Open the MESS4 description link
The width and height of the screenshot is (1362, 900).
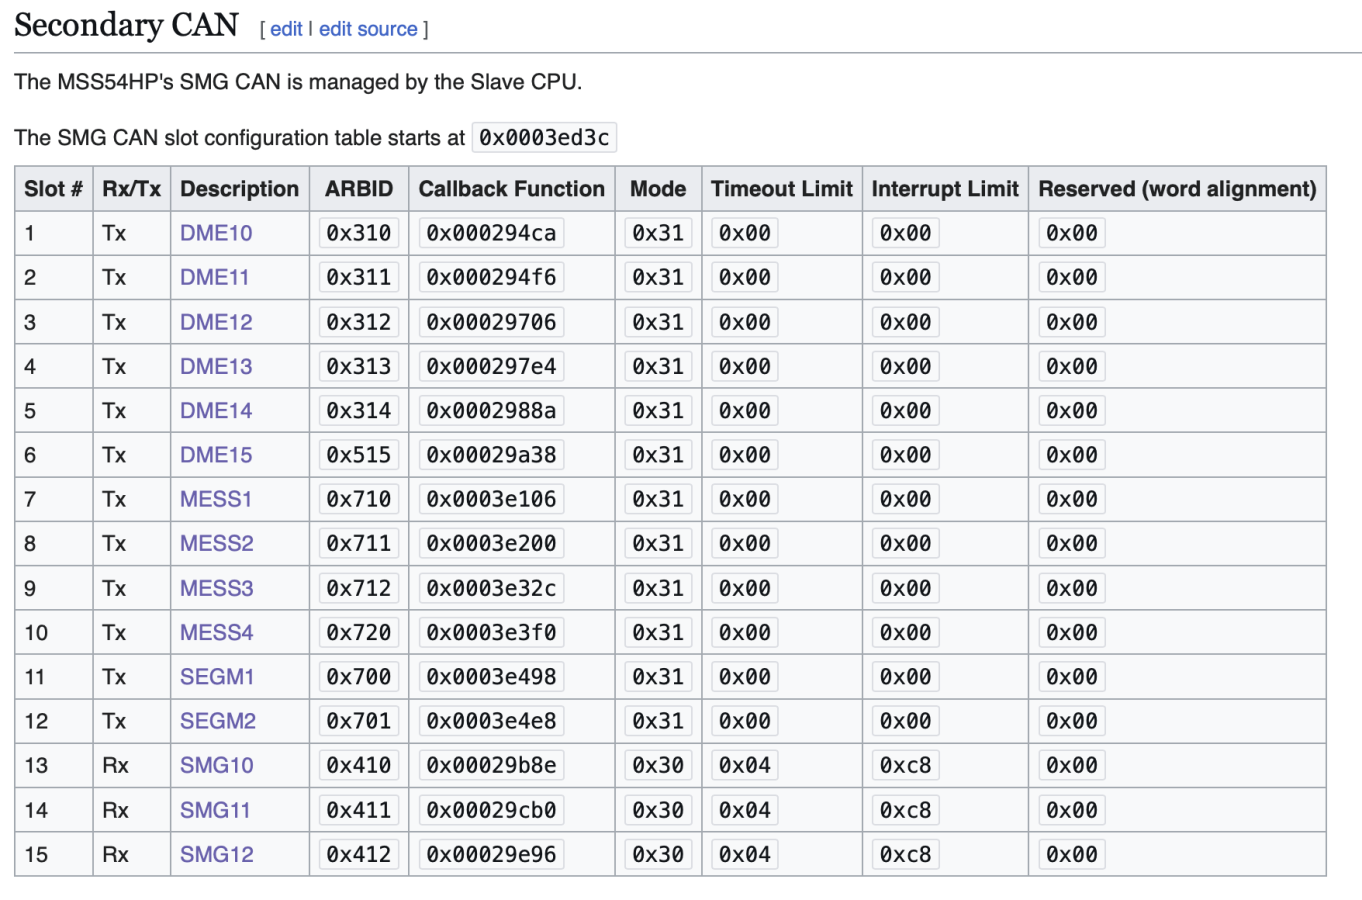pos(216,632)
